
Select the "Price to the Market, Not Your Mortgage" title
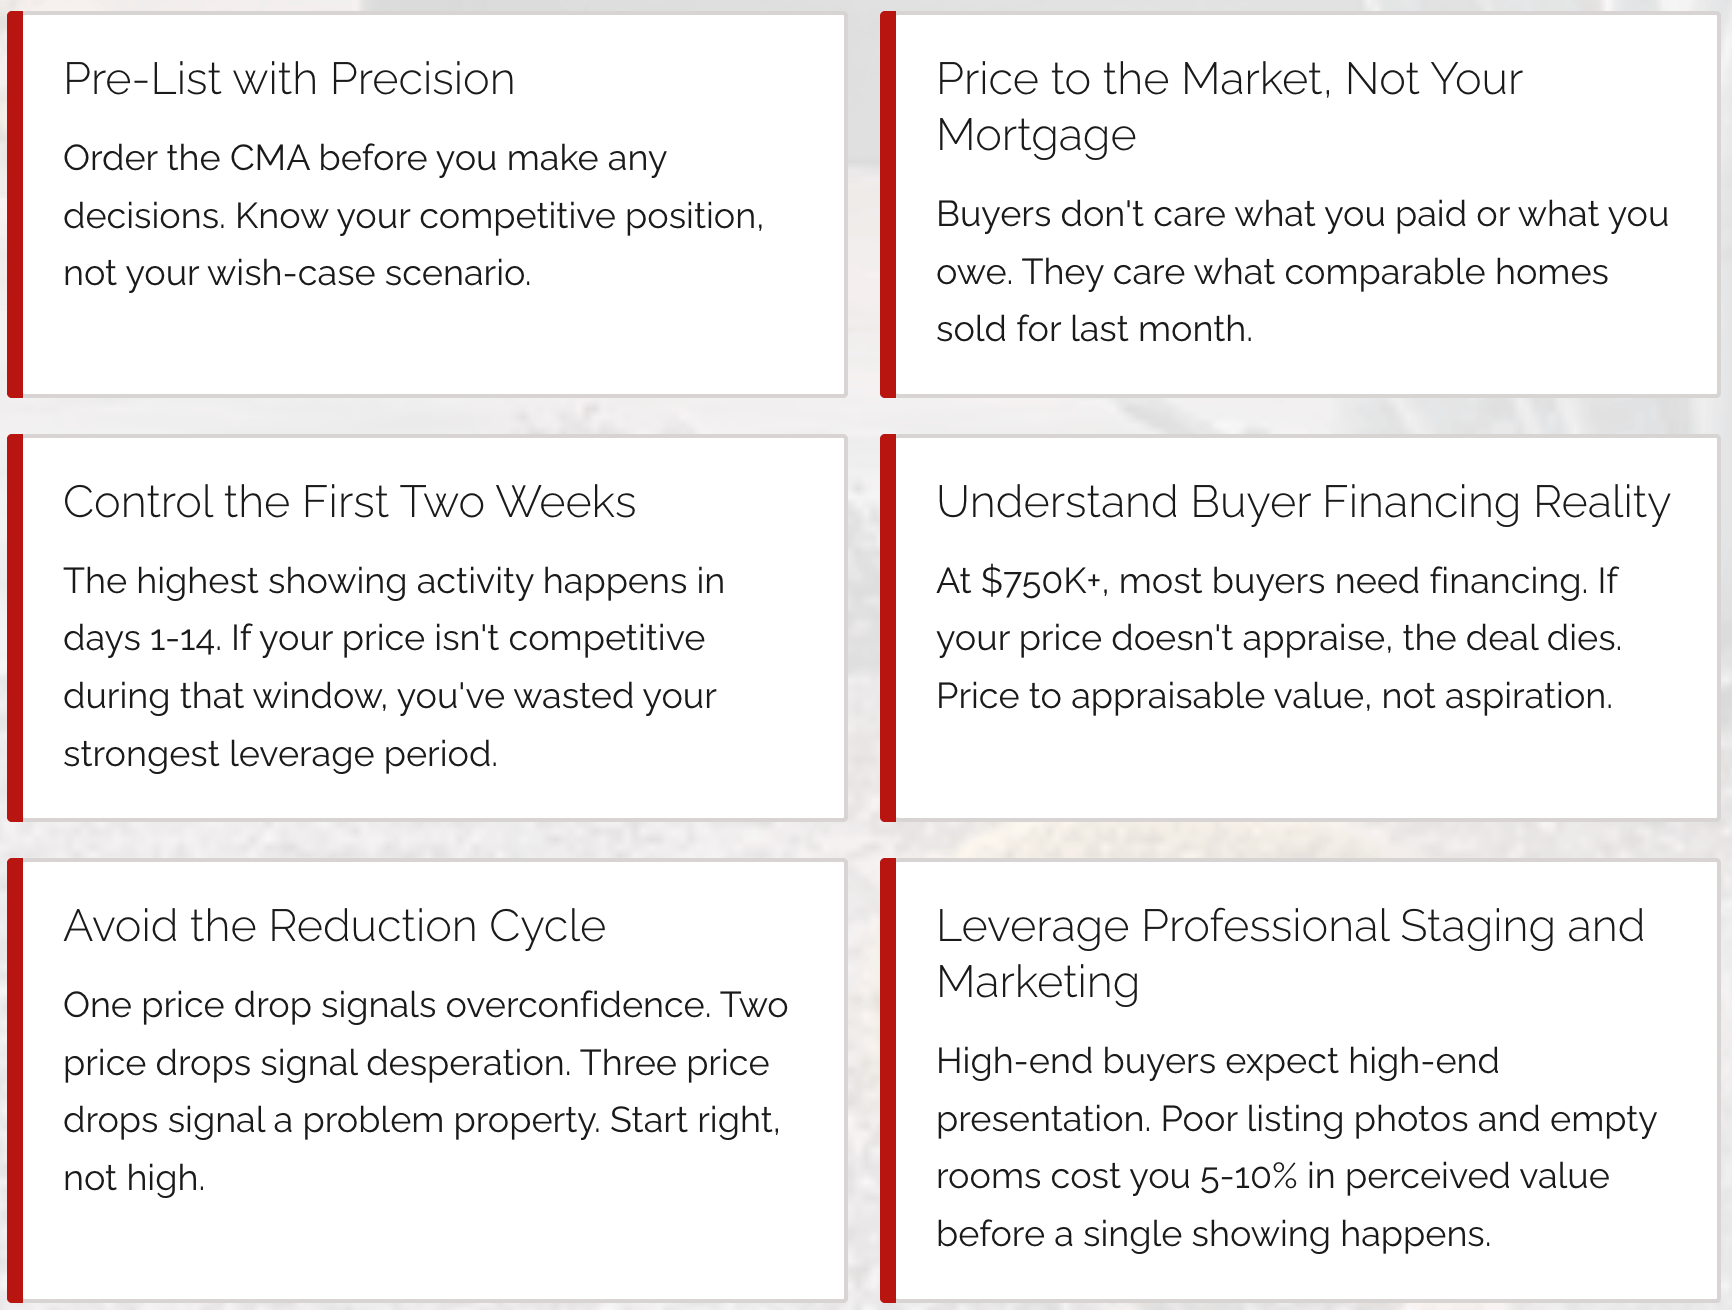tap(1229, 106)
